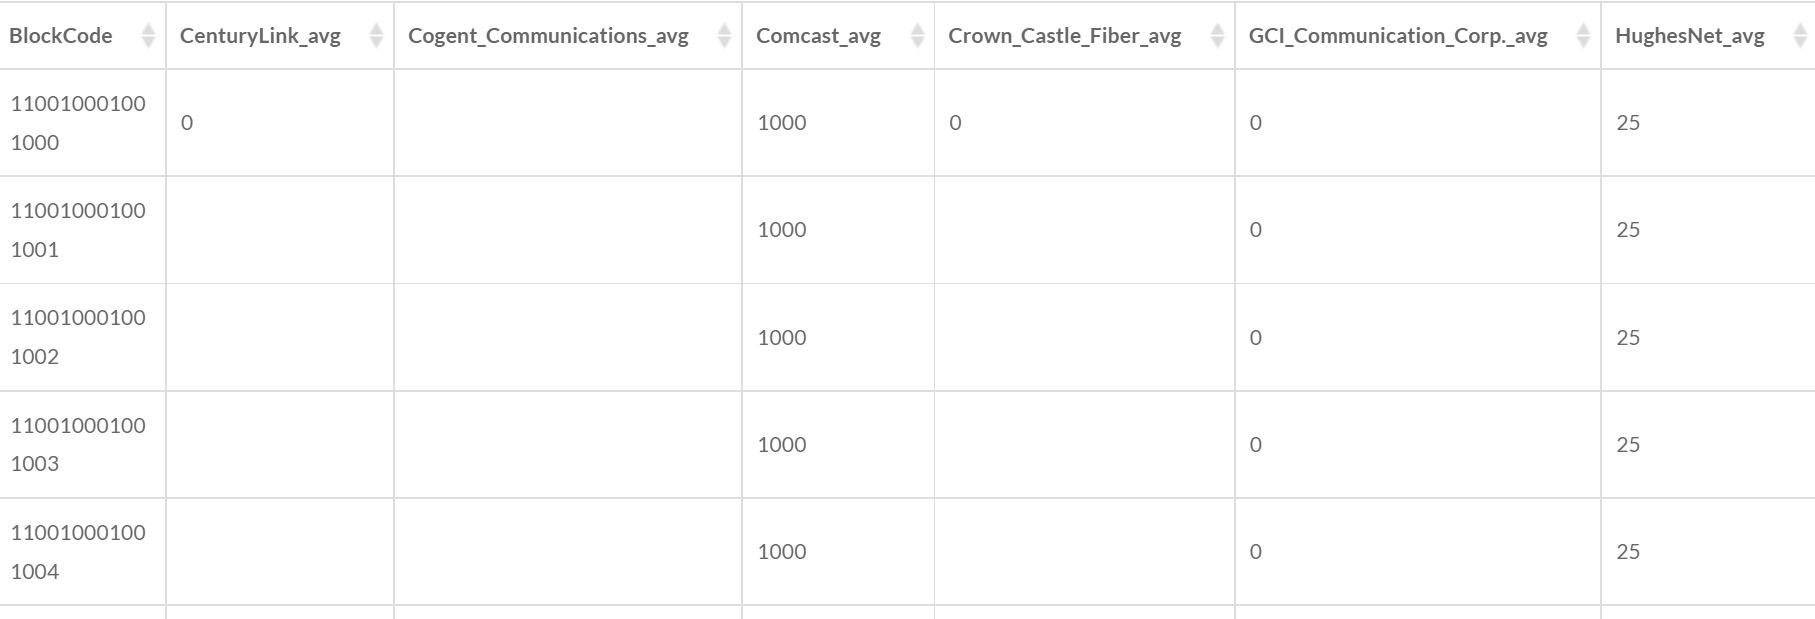Screen dimensions: 1815x619
Task: Click the Comcast_avg header label
Action: [x=818, y=36]
